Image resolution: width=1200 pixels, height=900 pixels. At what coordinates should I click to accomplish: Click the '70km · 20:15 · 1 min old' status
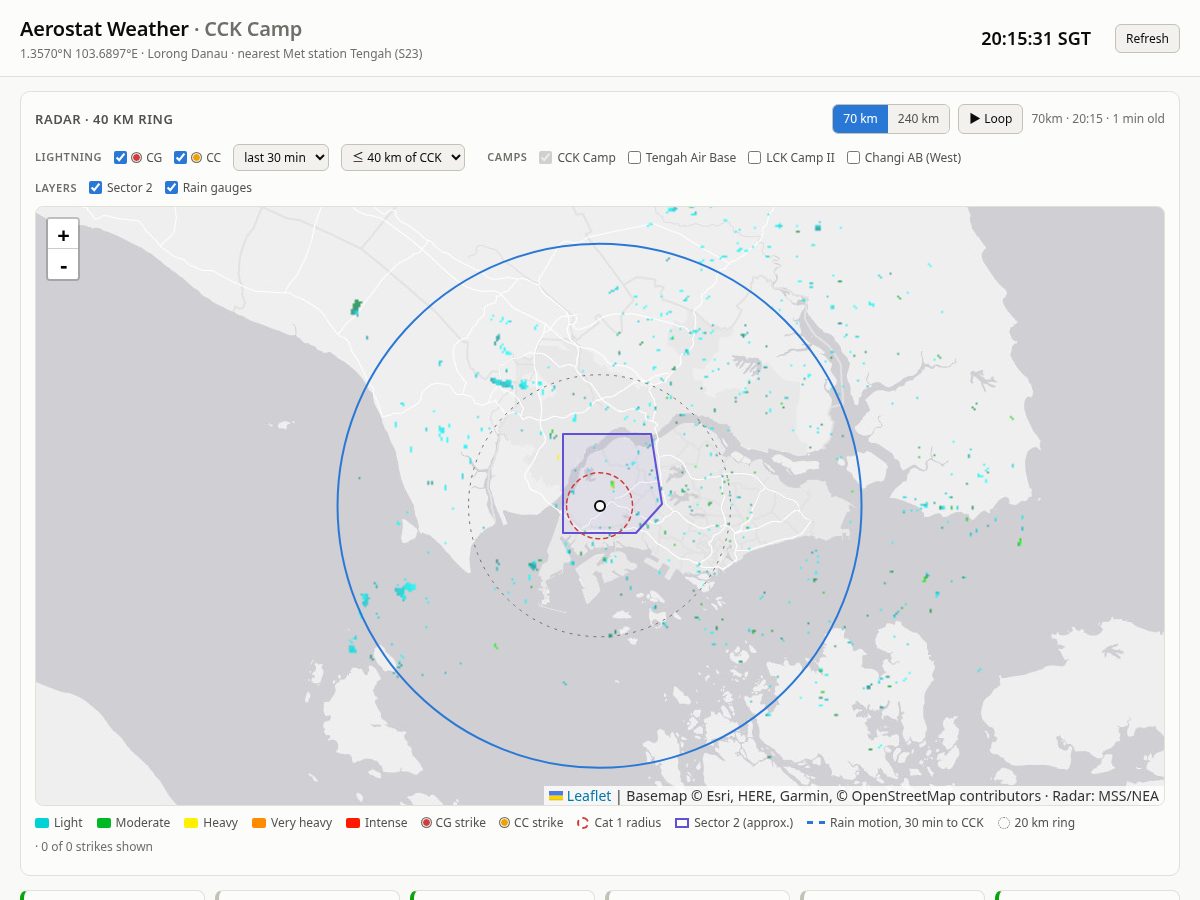(x=1098, y=119)
